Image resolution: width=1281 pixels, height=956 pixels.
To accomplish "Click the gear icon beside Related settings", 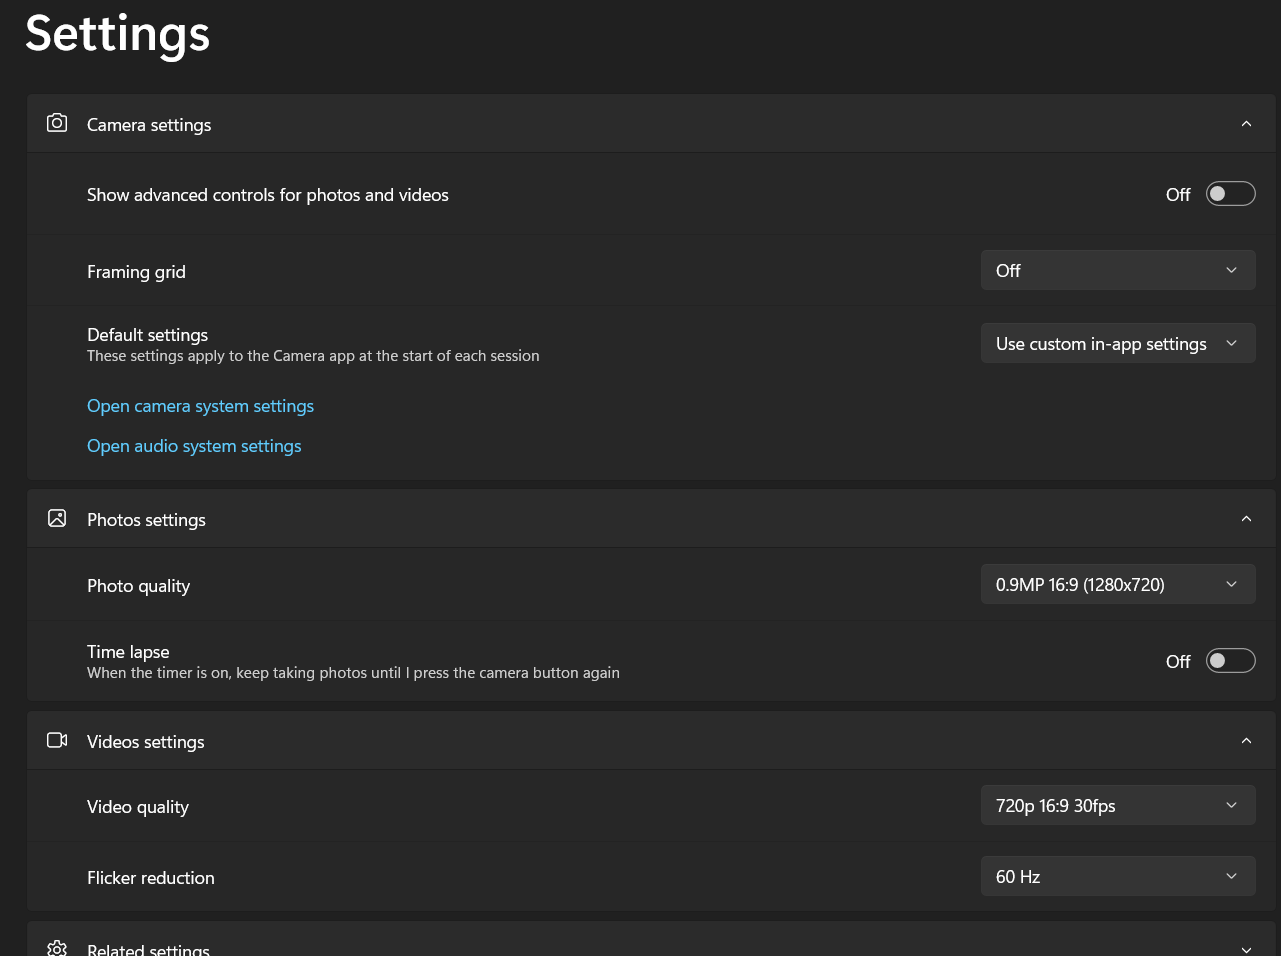I will click(x=57, y=948).
